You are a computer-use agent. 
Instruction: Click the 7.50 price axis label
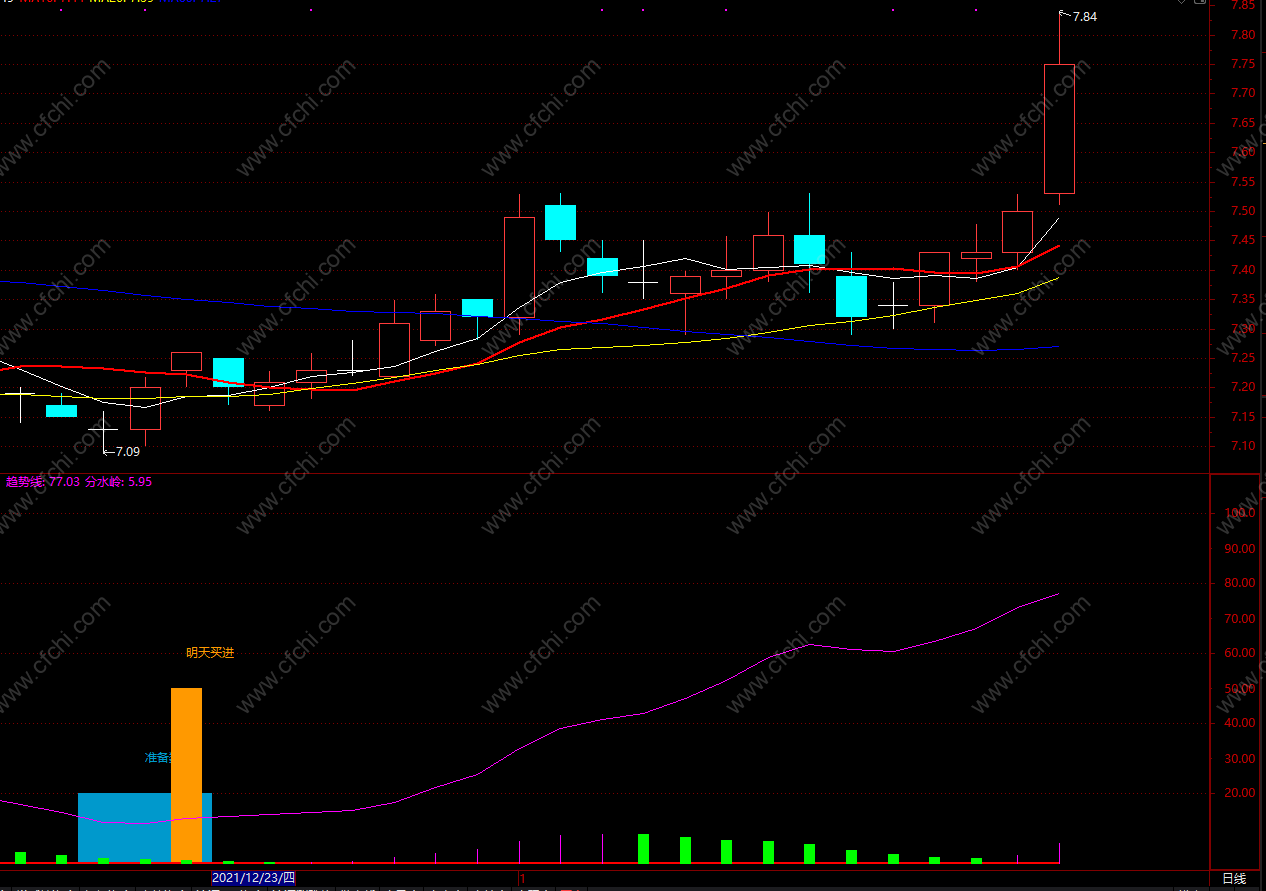[x=1243, y=211]
